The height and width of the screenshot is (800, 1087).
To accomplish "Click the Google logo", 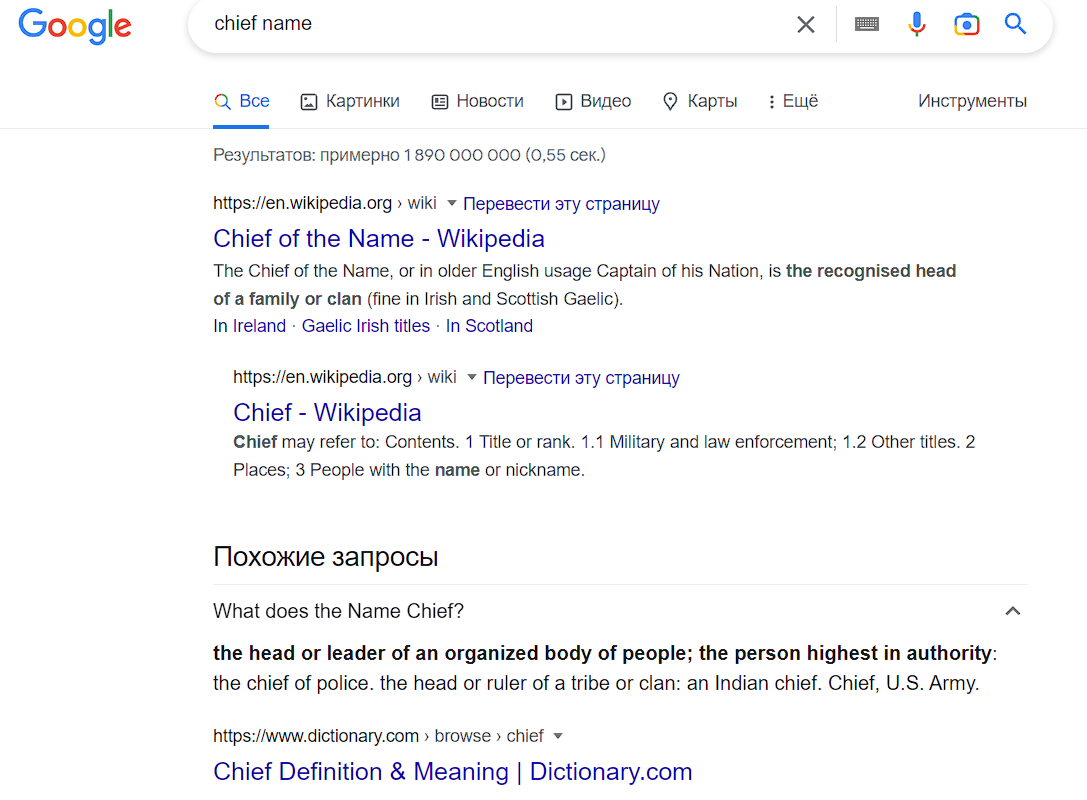I will [75, 25].
